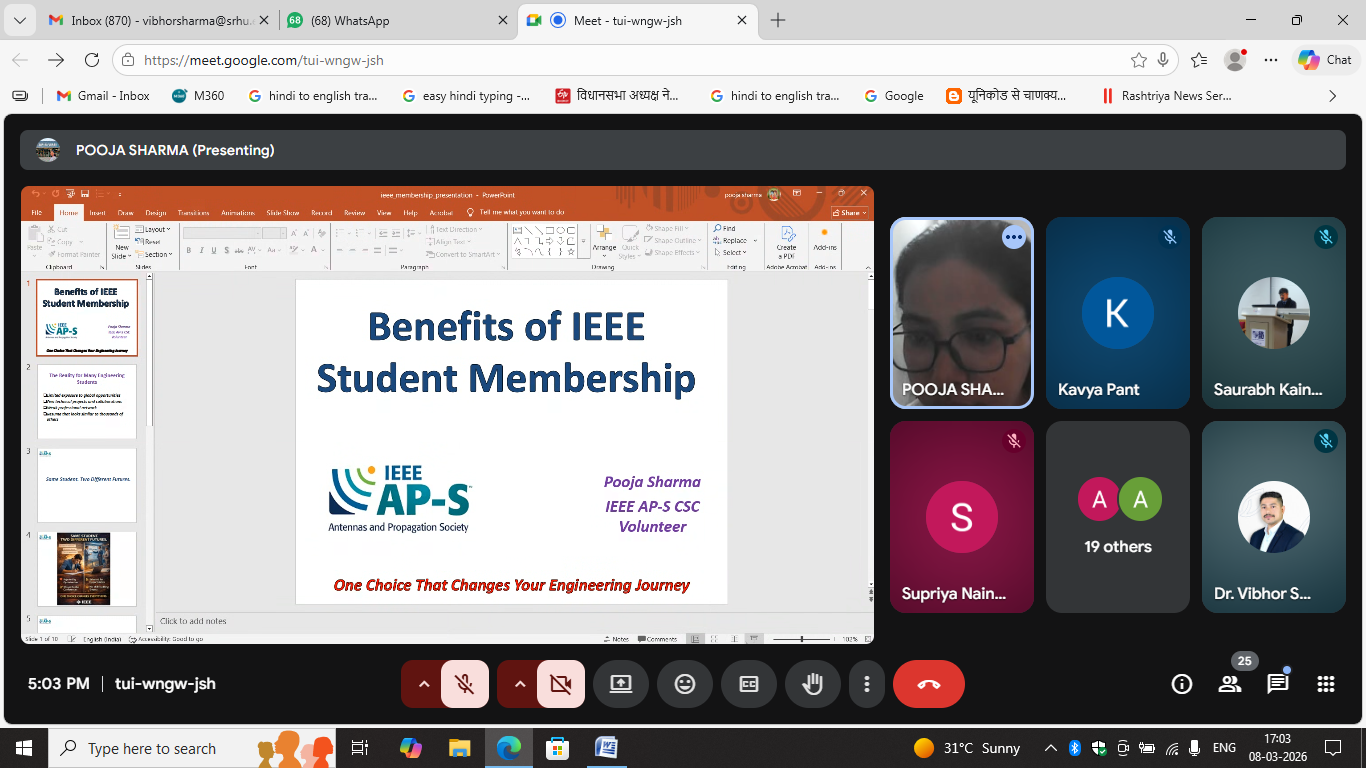Open the Gmail - Inbox bookmark
Screen dimensions: 1366x768
[x=103, y=96]
